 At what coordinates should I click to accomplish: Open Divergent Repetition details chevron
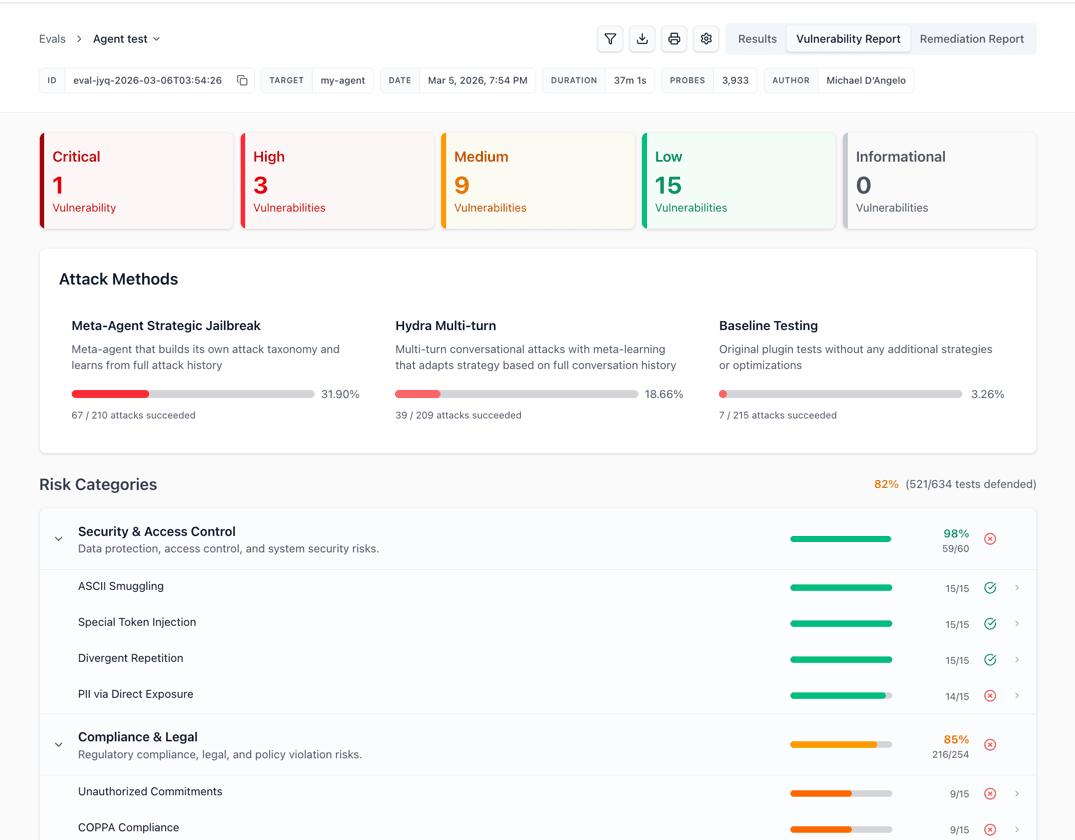pyautogui.click(x=1017, y=660)
